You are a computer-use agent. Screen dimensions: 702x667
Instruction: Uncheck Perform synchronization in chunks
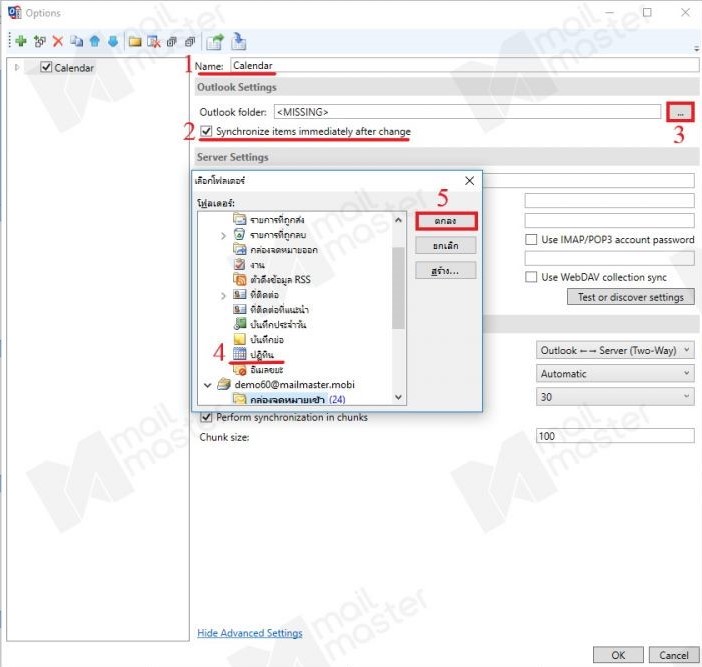click(x=206, y=417)
